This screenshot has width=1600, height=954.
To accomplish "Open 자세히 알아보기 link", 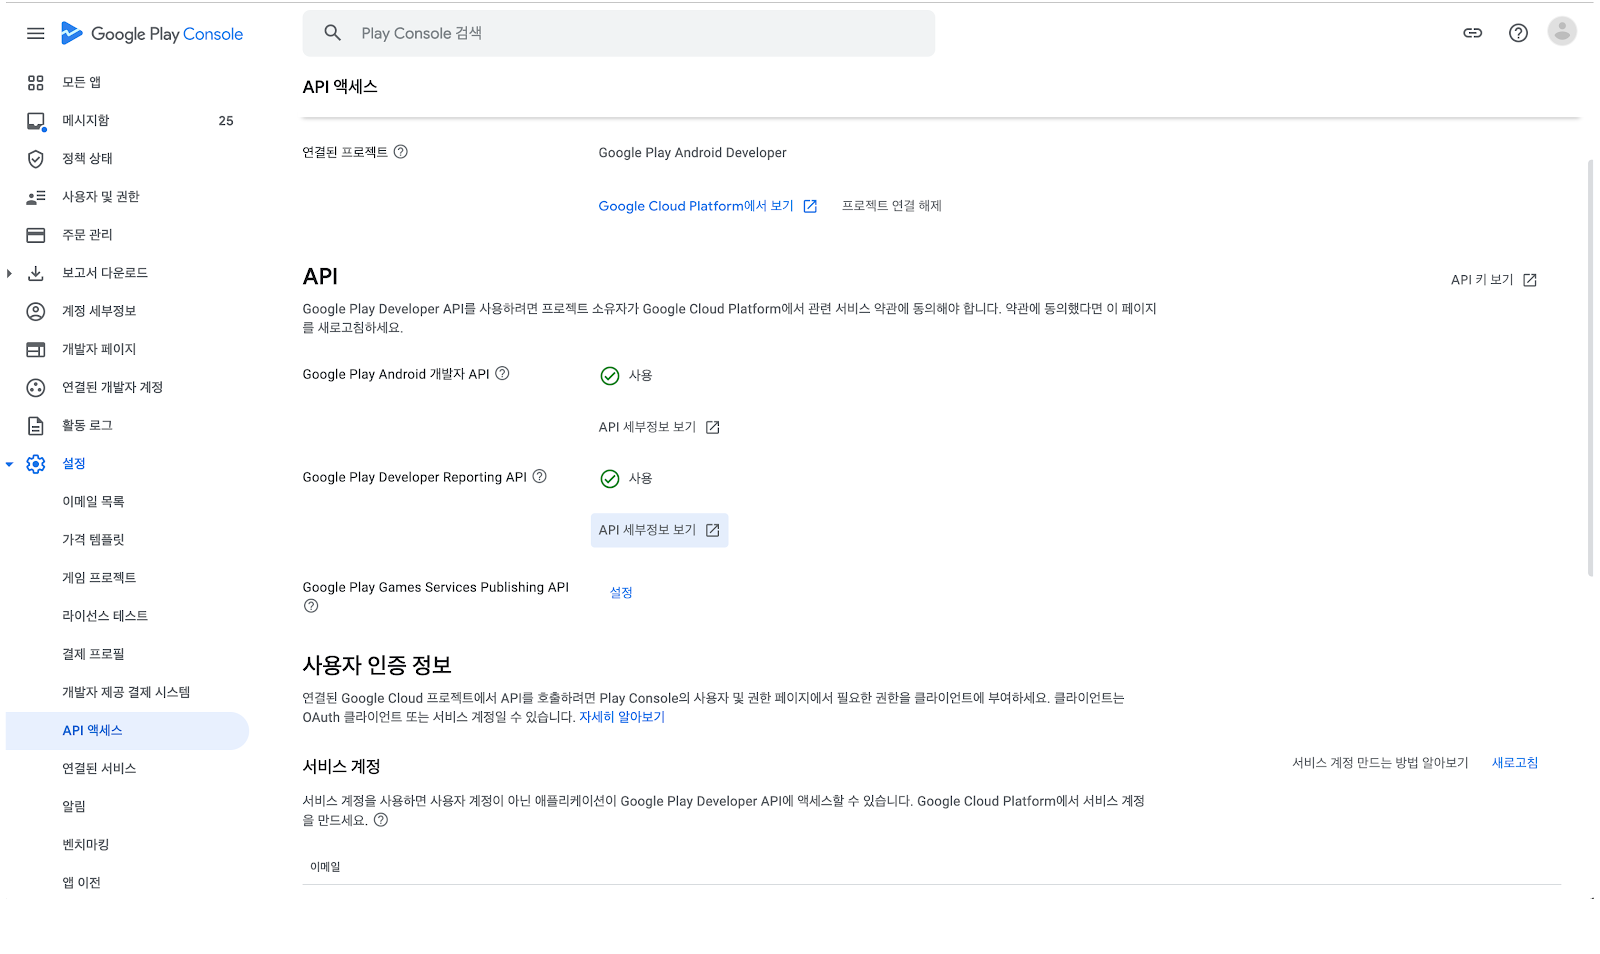I will click(622, 717).
